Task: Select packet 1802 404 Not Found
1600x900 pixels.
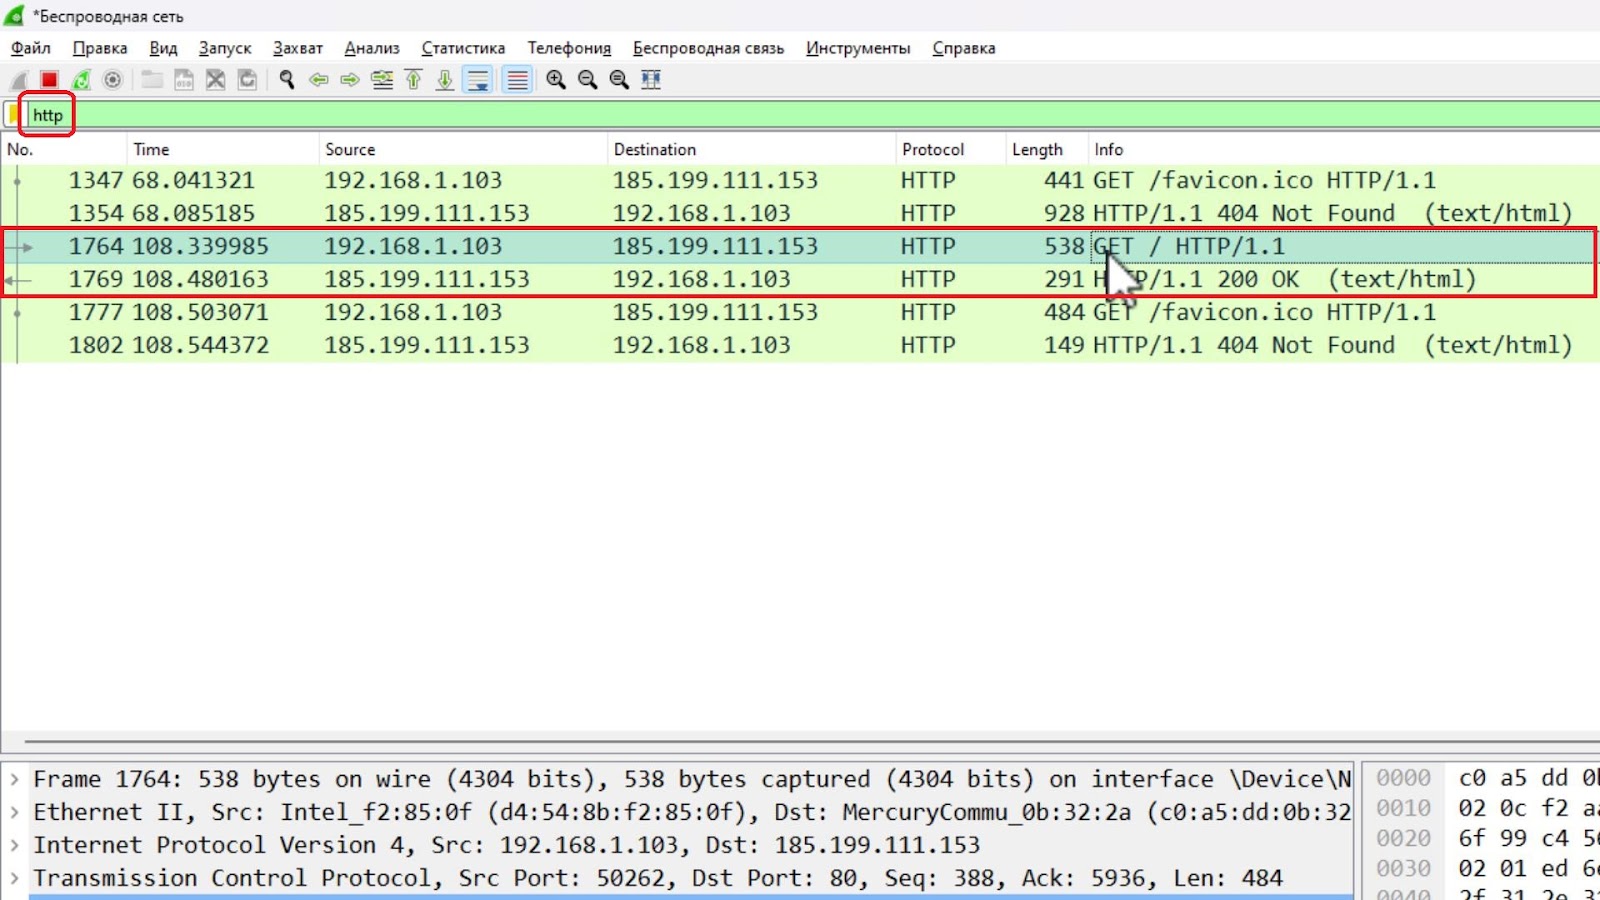Action: [x=800, y=345]
